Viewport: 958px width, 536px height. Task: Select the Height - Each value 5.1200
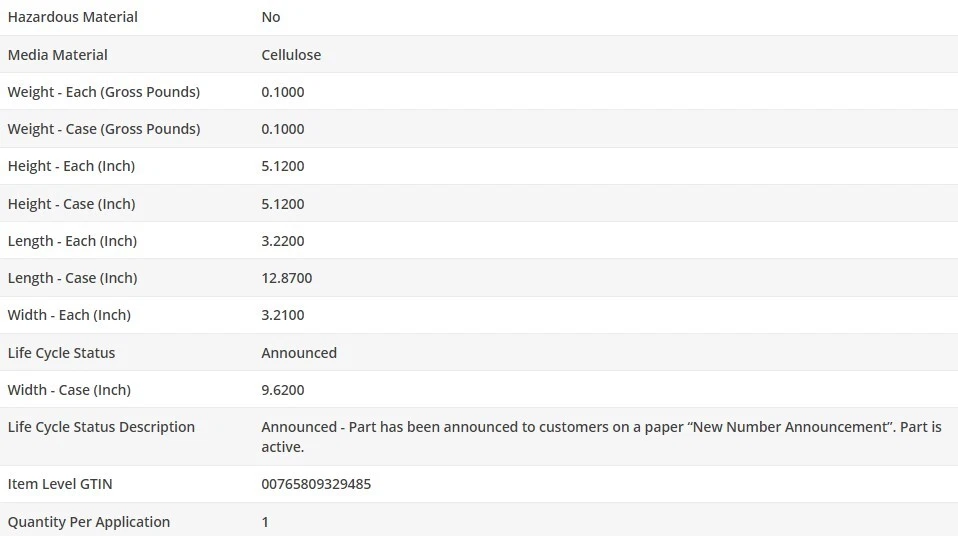[282, 166]
